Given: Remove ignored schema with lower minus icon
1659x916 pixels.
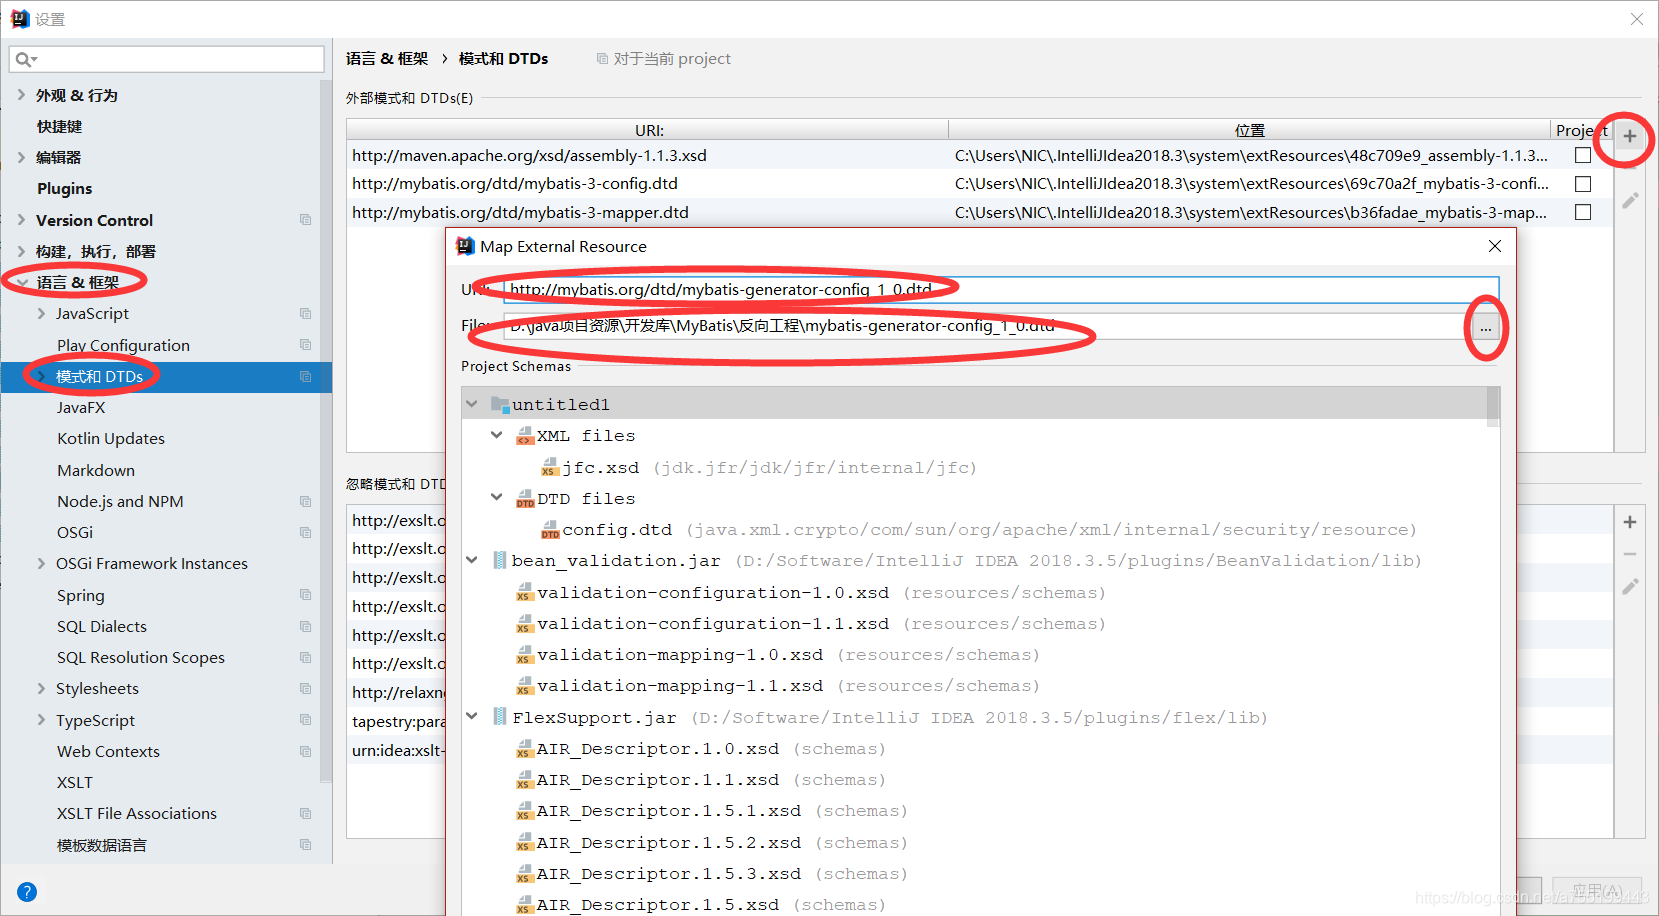Looking at the screenshot, I should point(1630,554).
